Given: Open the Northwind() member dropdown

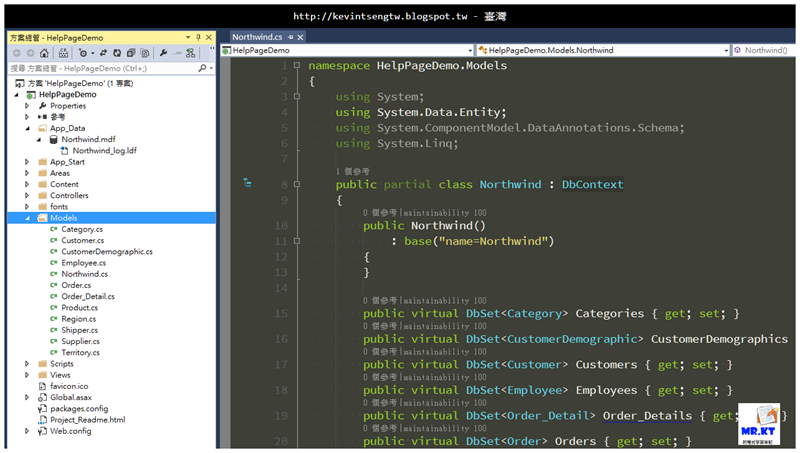Looking at the screenshot, I should coord(764,50).
